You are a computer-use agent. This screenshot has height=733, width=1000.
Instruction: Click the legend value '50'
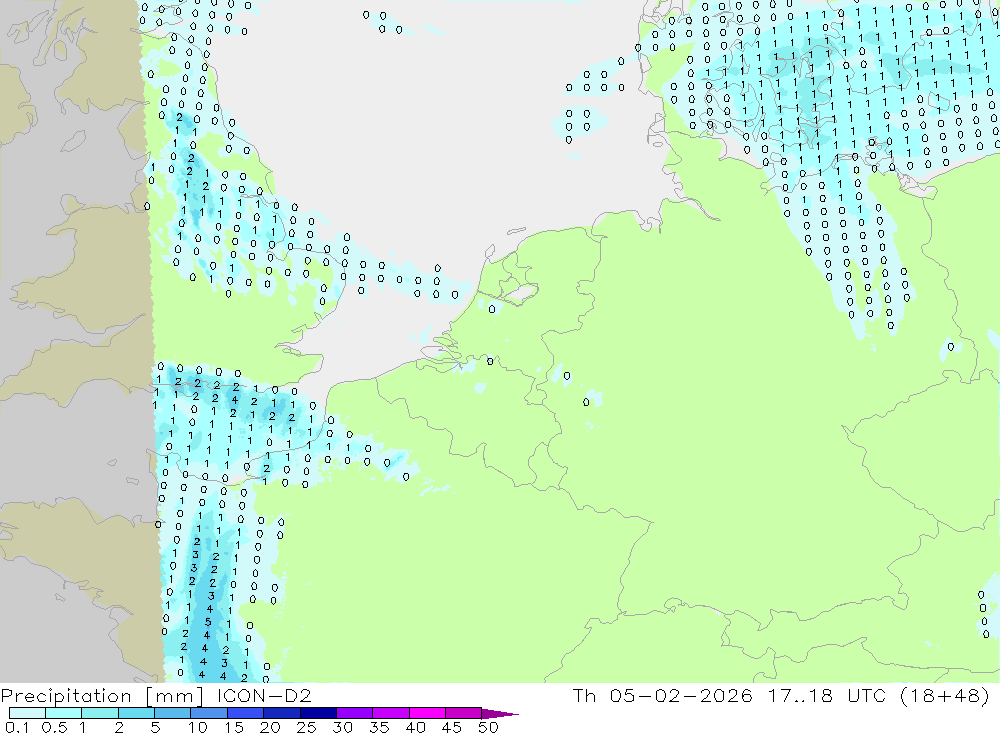488,727
